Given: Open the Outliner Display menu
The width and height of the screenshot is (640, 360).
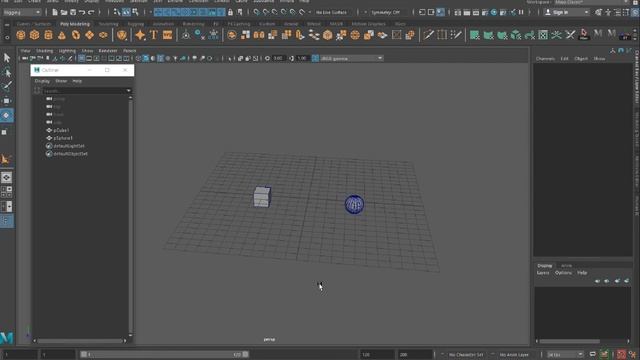Looking at the screenshot, I should (42, 81).
